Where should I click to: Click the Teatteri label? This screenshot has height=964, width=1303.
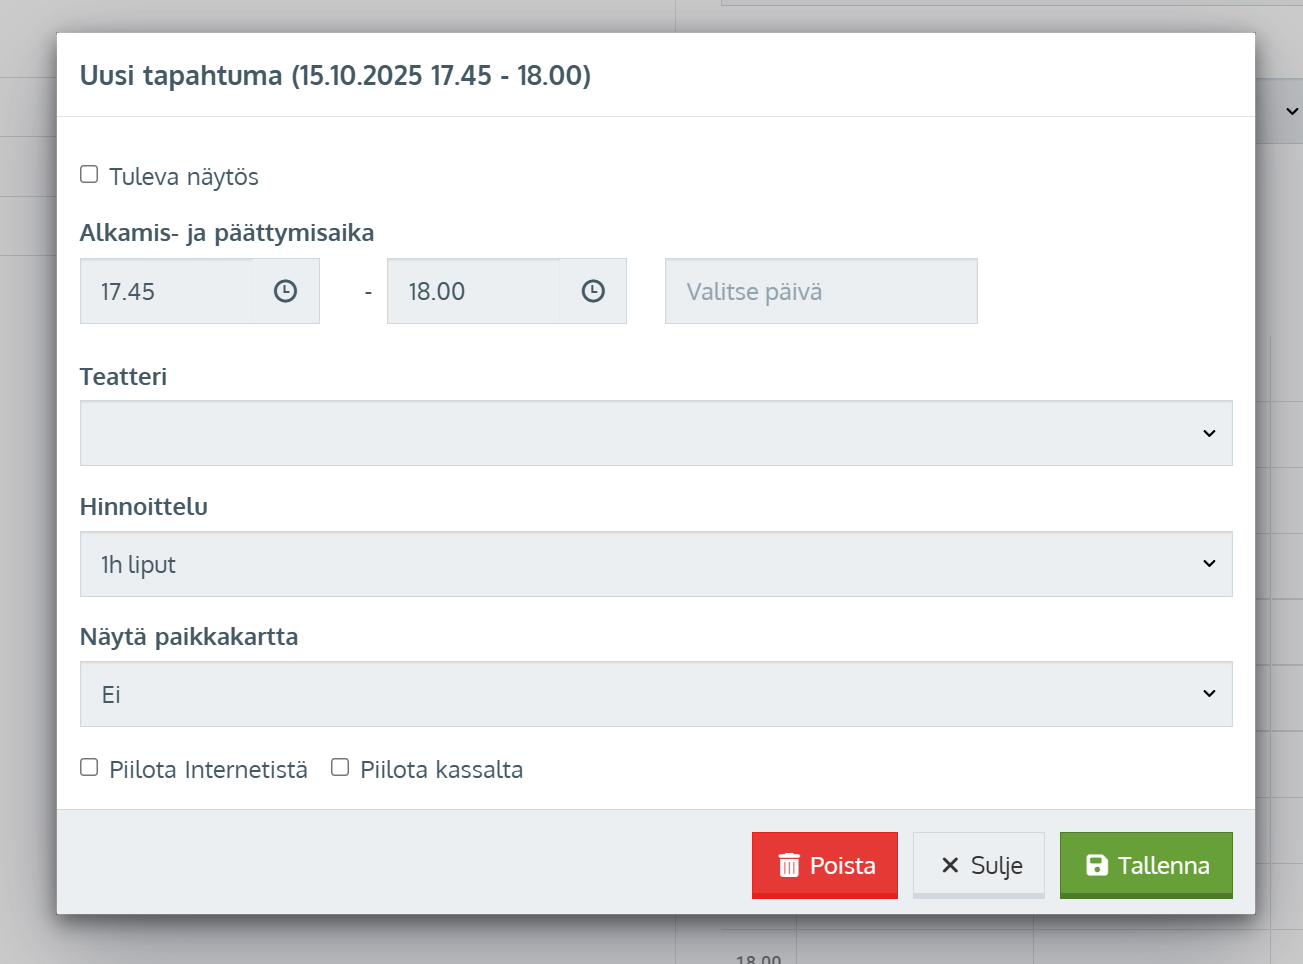123,377
